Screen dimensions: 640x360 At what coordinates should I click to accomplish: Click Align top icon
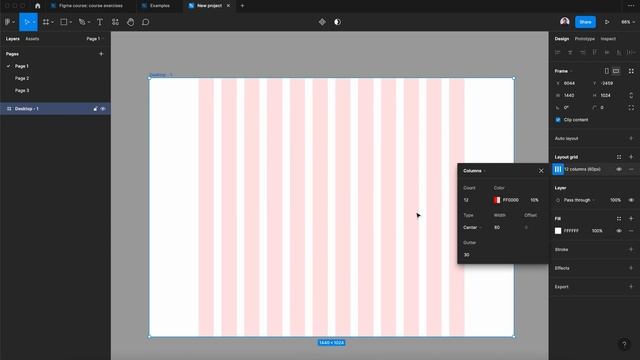click(x=595, y=53)
